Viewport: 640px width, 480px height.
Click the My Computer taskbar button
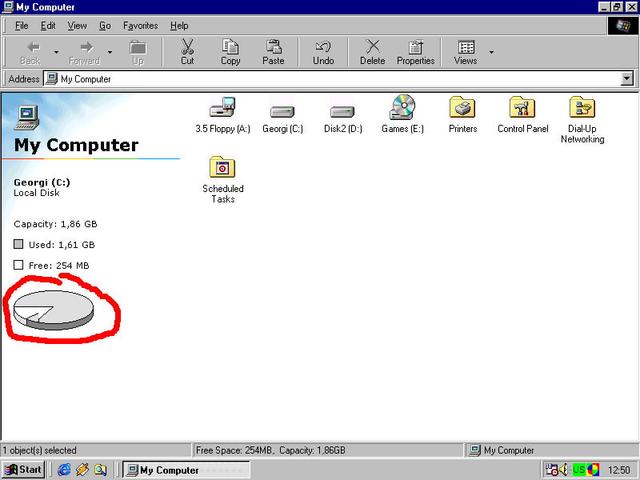pyautogui.click(x=186, y=470)
